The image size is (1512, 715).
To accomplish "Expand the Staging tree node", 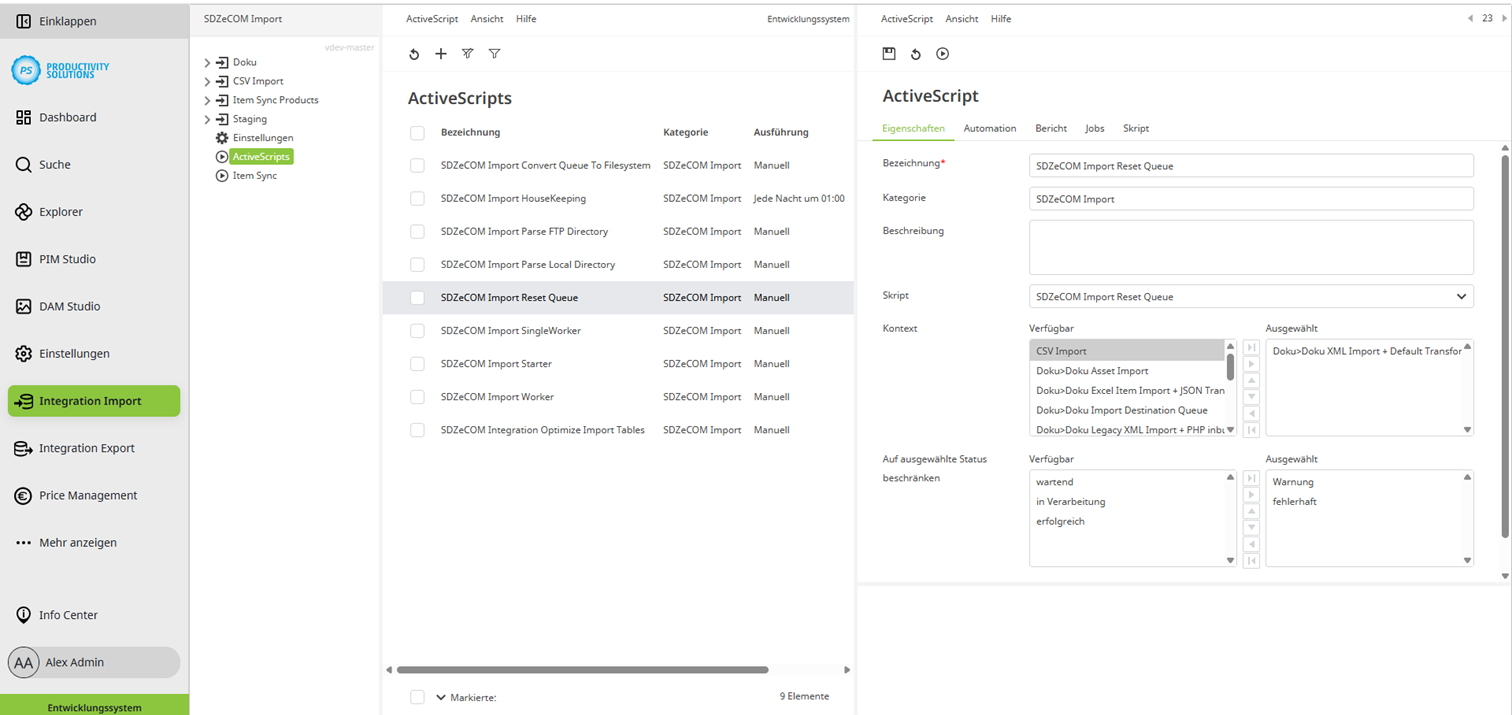I will pyautogui.click(x=208, y=118).
